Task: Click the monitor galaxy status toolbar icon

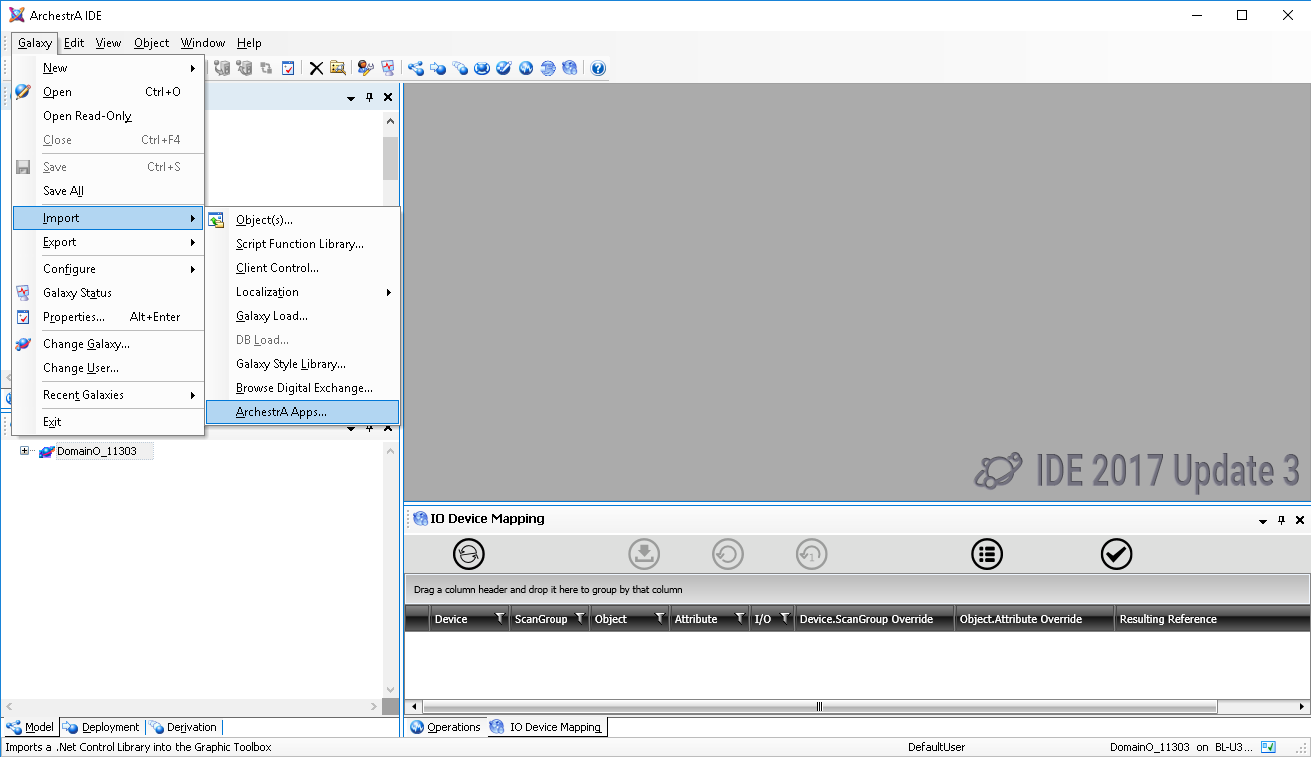Action: click(388, 68)
